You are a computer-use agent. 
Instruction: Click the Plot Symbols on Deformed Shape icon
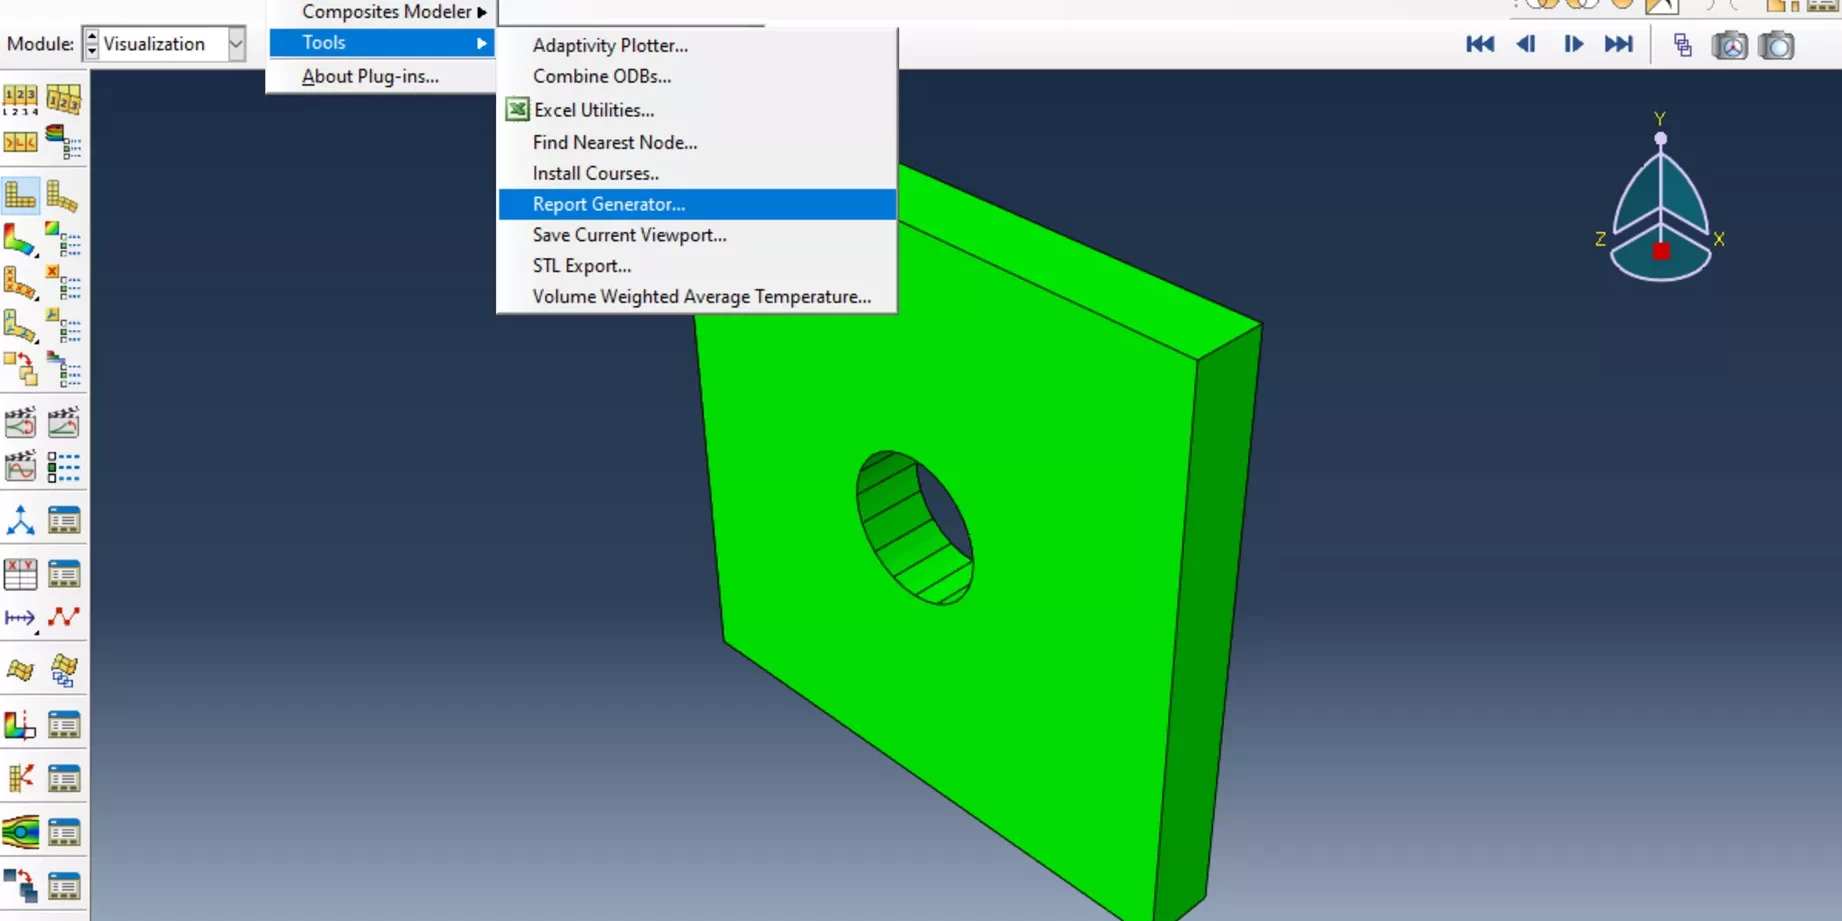click(20, 284)
